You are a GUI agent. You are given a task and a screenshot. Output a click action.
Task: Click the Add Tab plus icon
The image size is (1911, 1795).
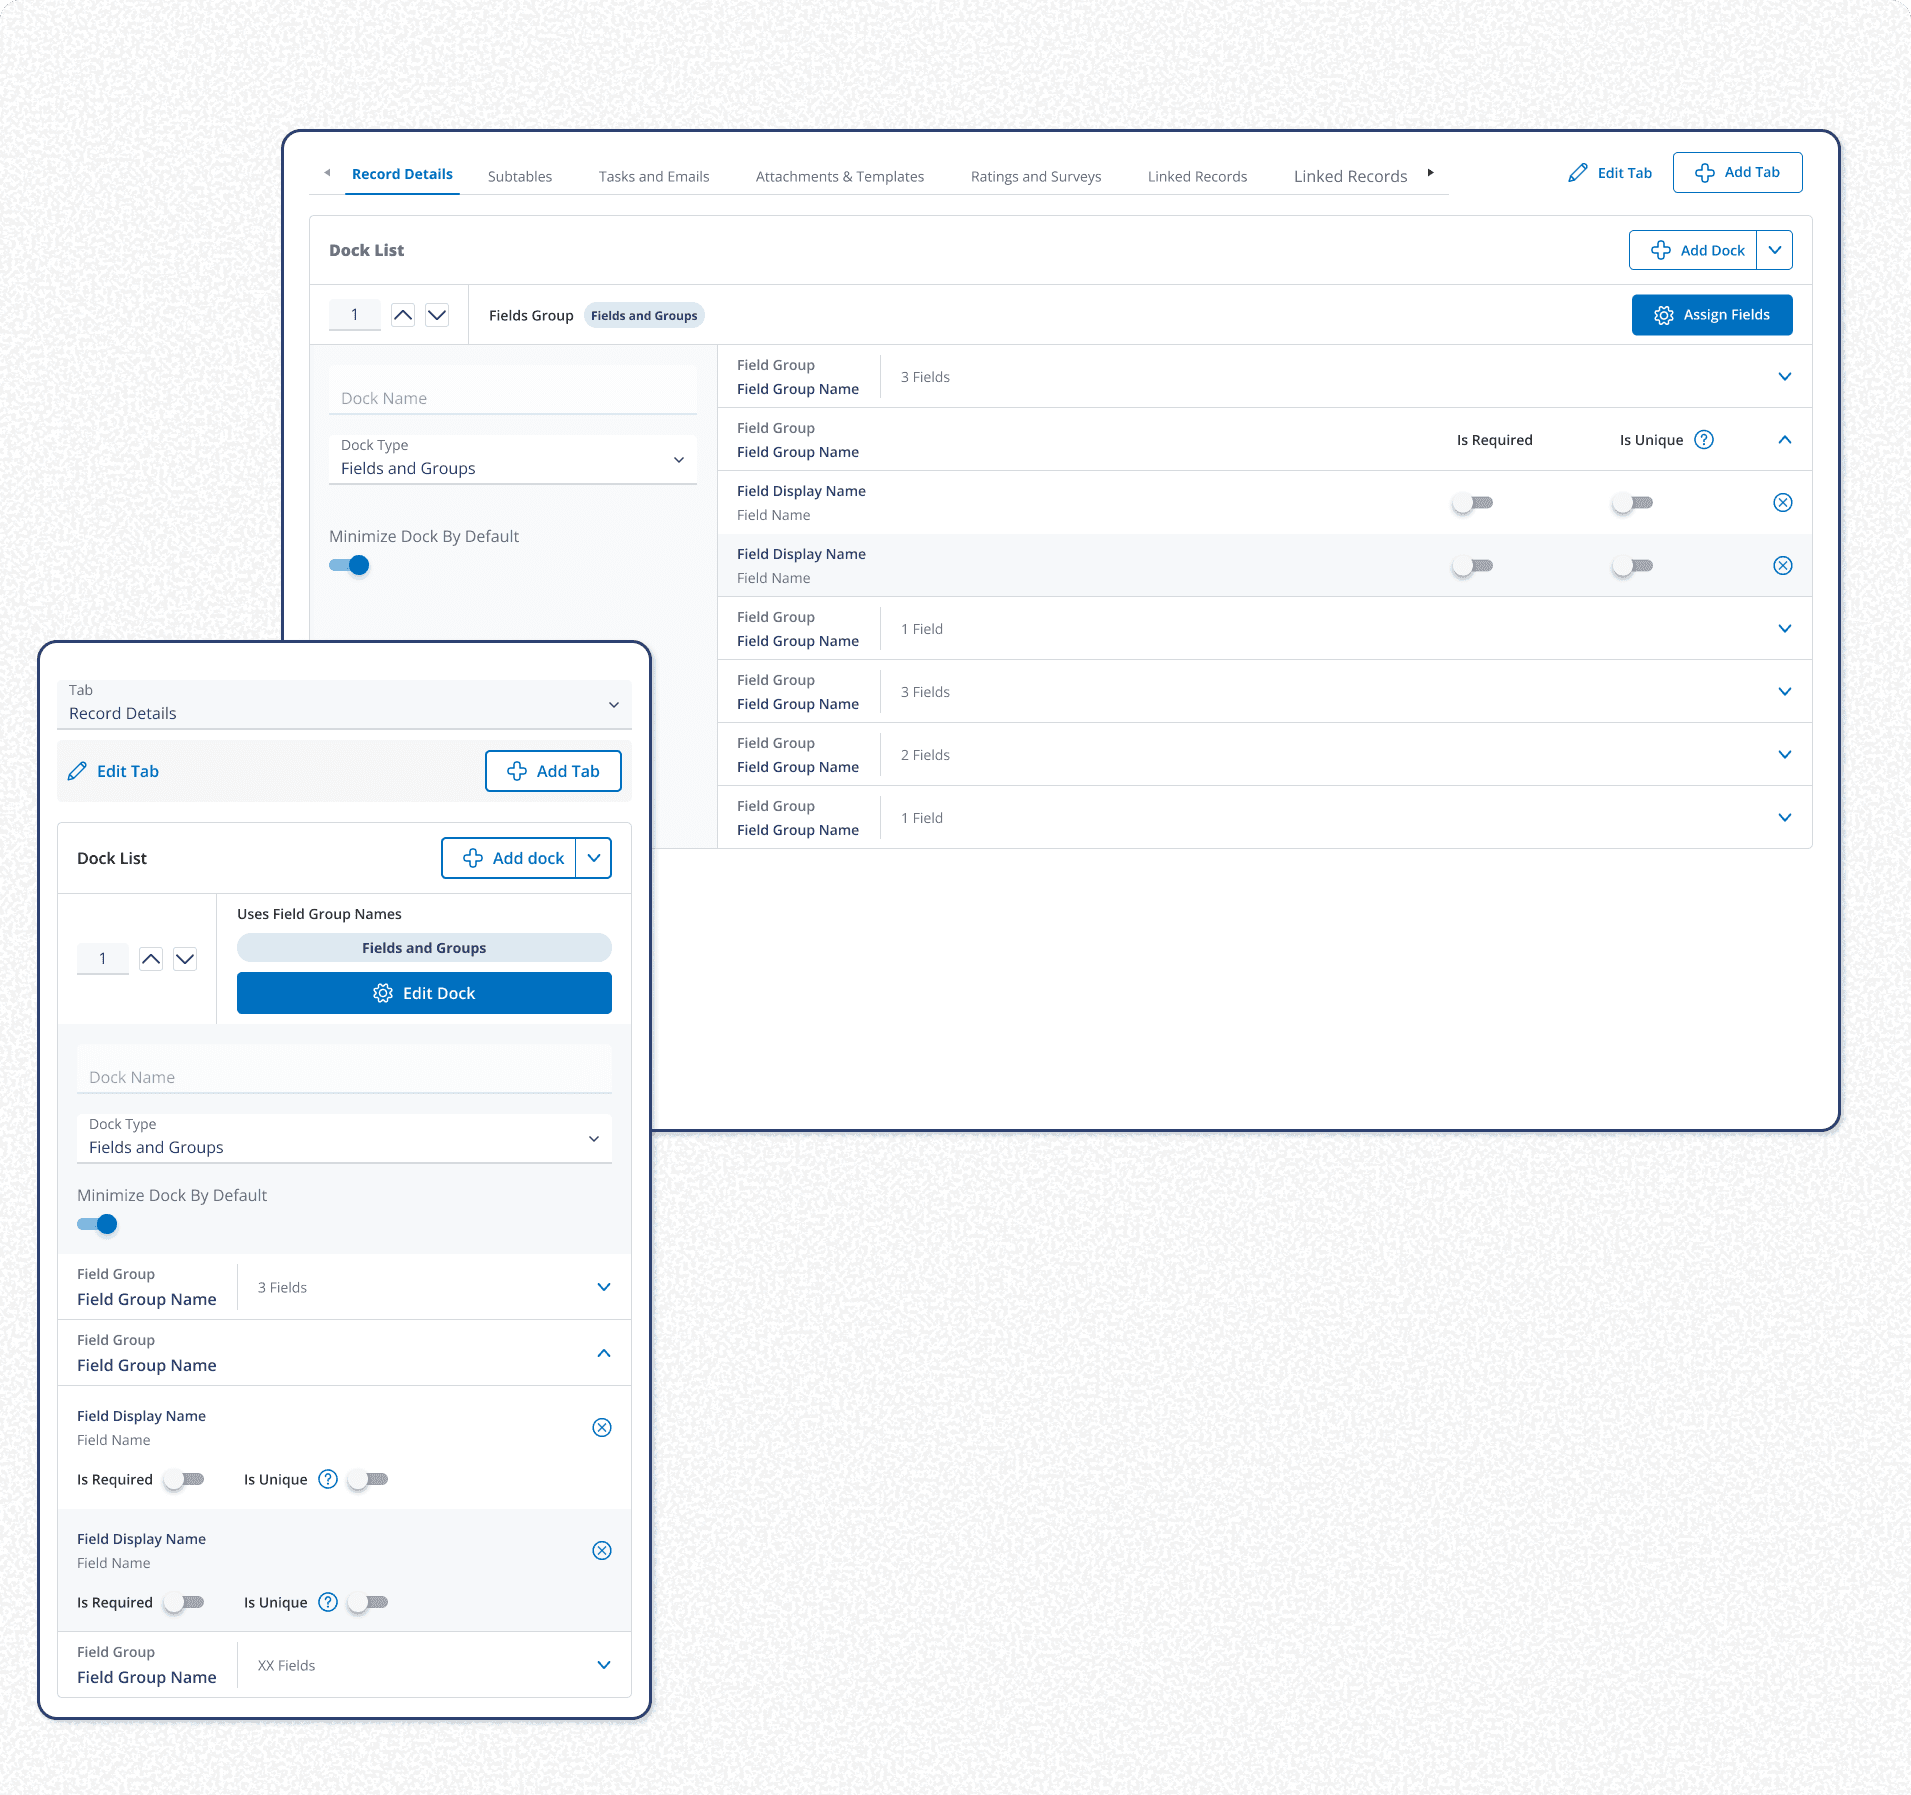[1707, 172]
